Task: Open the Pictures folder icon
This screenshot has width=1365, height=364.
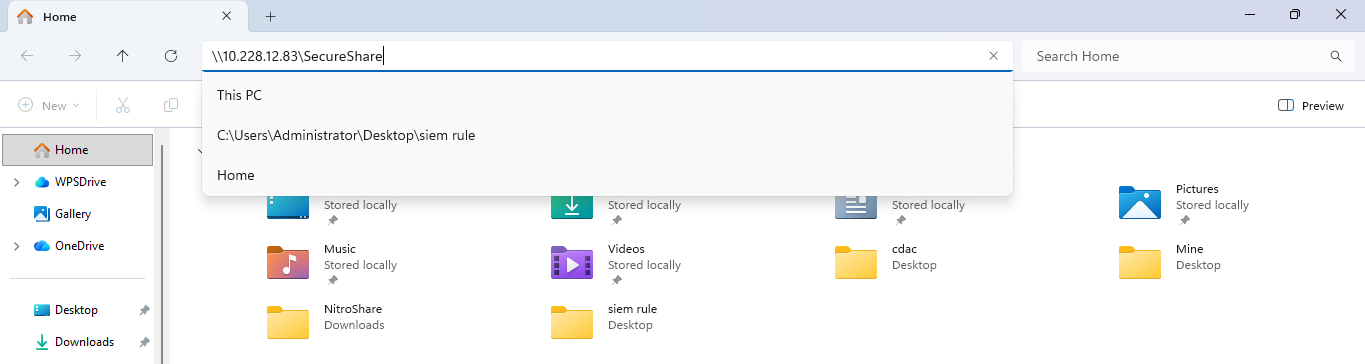Action: point(1140,203)
